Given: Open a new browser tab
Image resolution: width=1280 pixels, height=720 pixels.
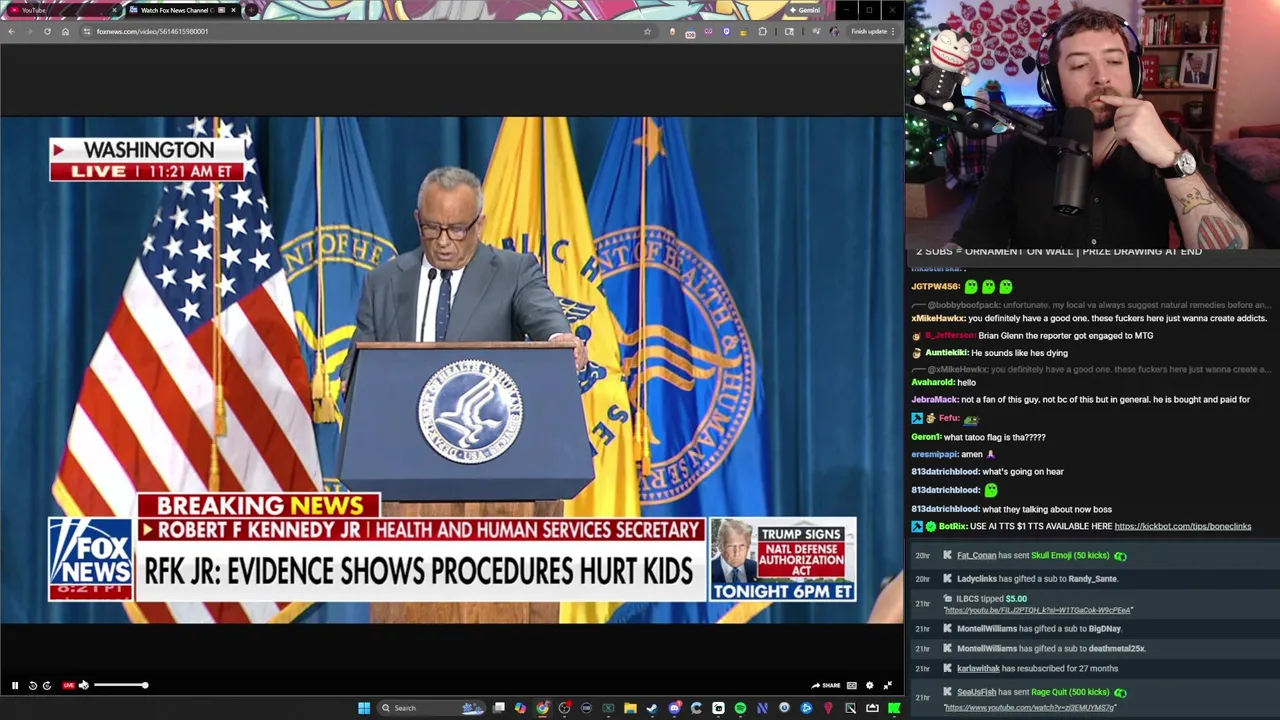Looking at the screenshot, I should (x=251, y=10).
